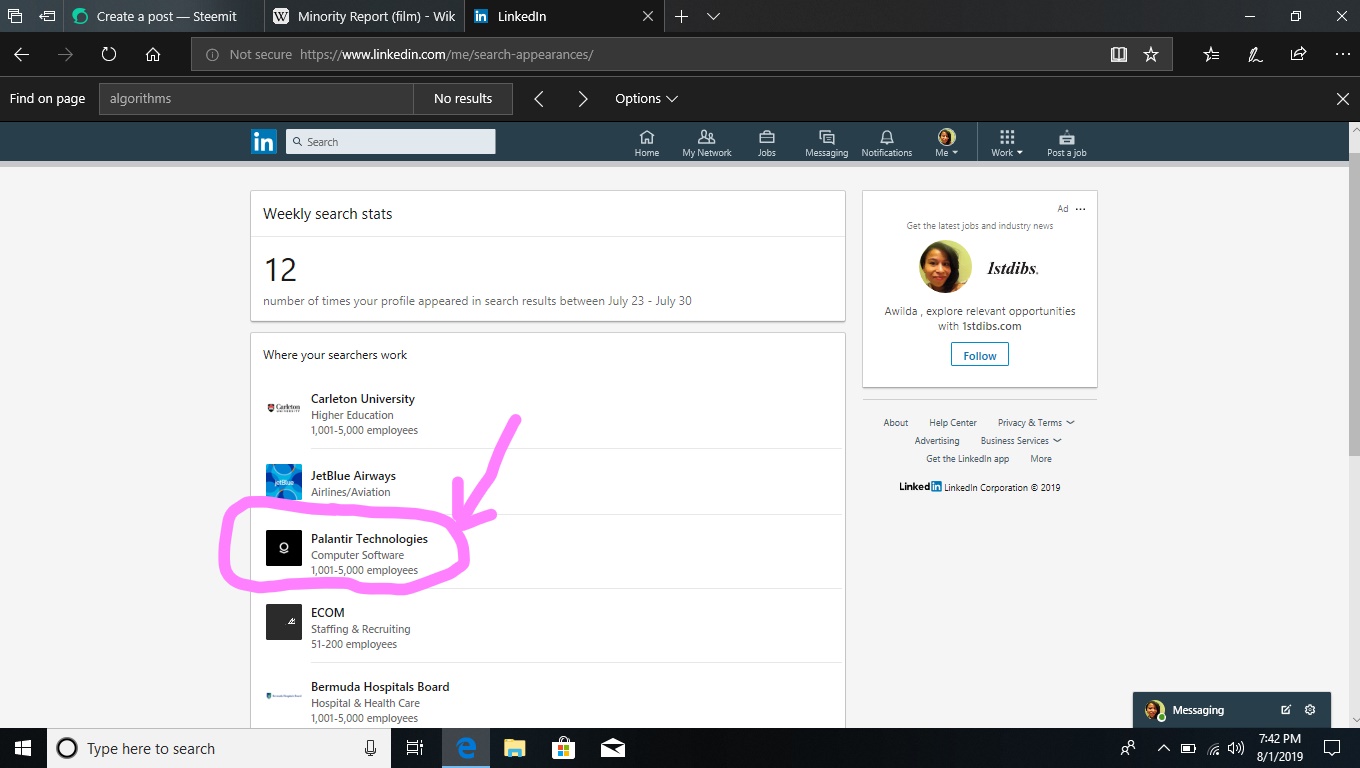This screenshot has width=1360, height=768.
Task: Click JetBlue Airways company logo
Action: click(x=284, y=482)
